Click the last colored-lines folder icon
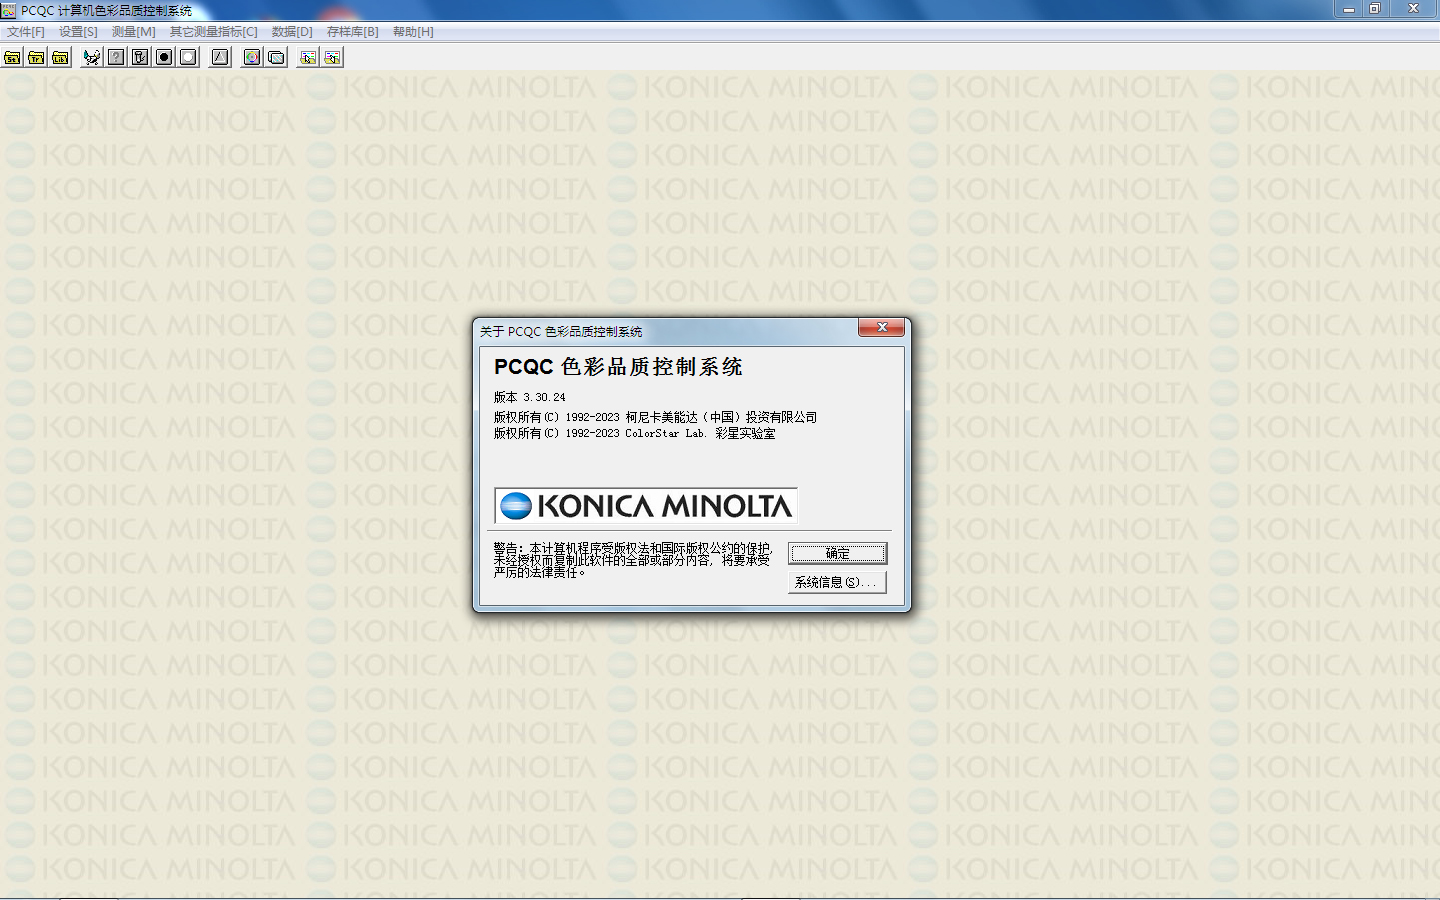 click(x=332, y=57)
